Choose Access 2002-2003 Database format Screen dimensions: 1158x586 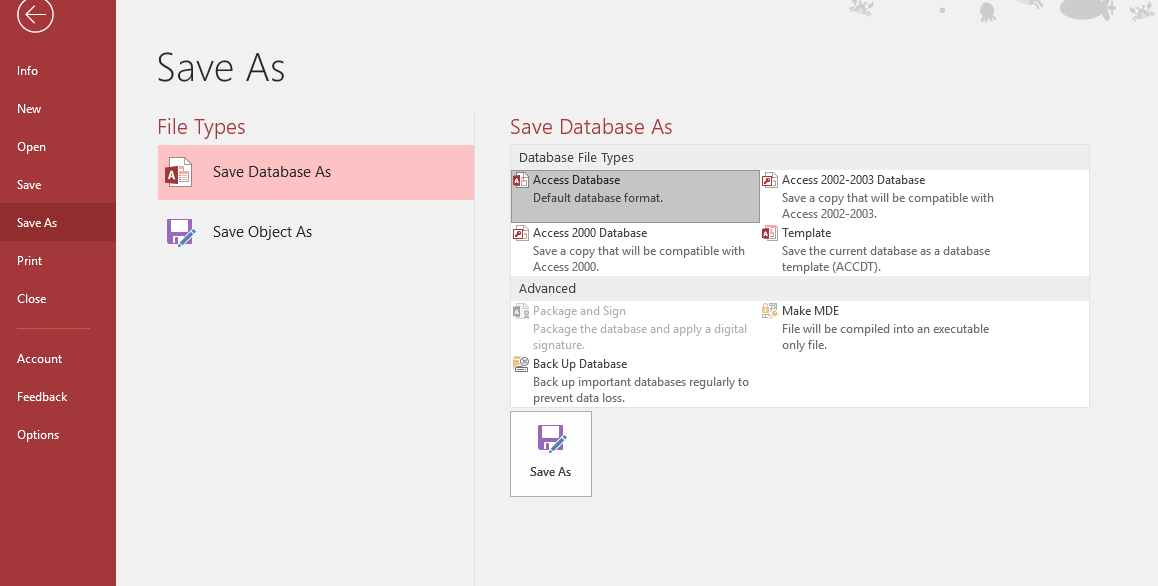click(884, 197)
